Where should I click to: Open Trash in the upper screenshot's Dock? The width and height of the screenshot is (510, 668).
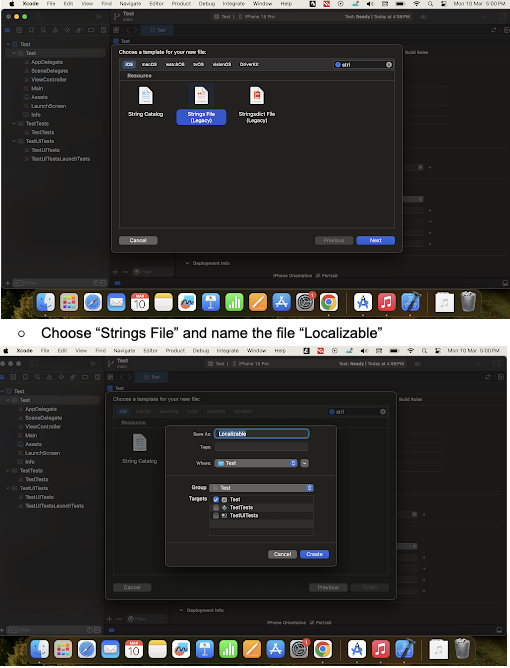468,302
